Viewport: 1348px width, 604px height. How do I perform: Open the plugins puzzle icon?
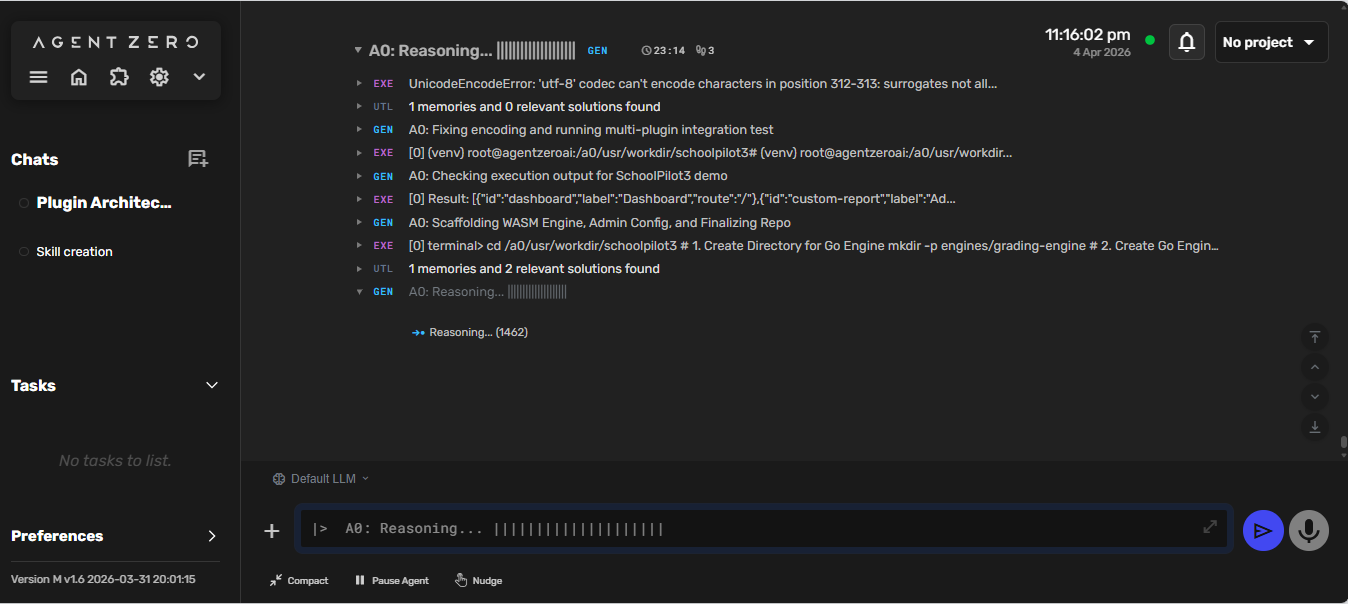coord(119,77)
